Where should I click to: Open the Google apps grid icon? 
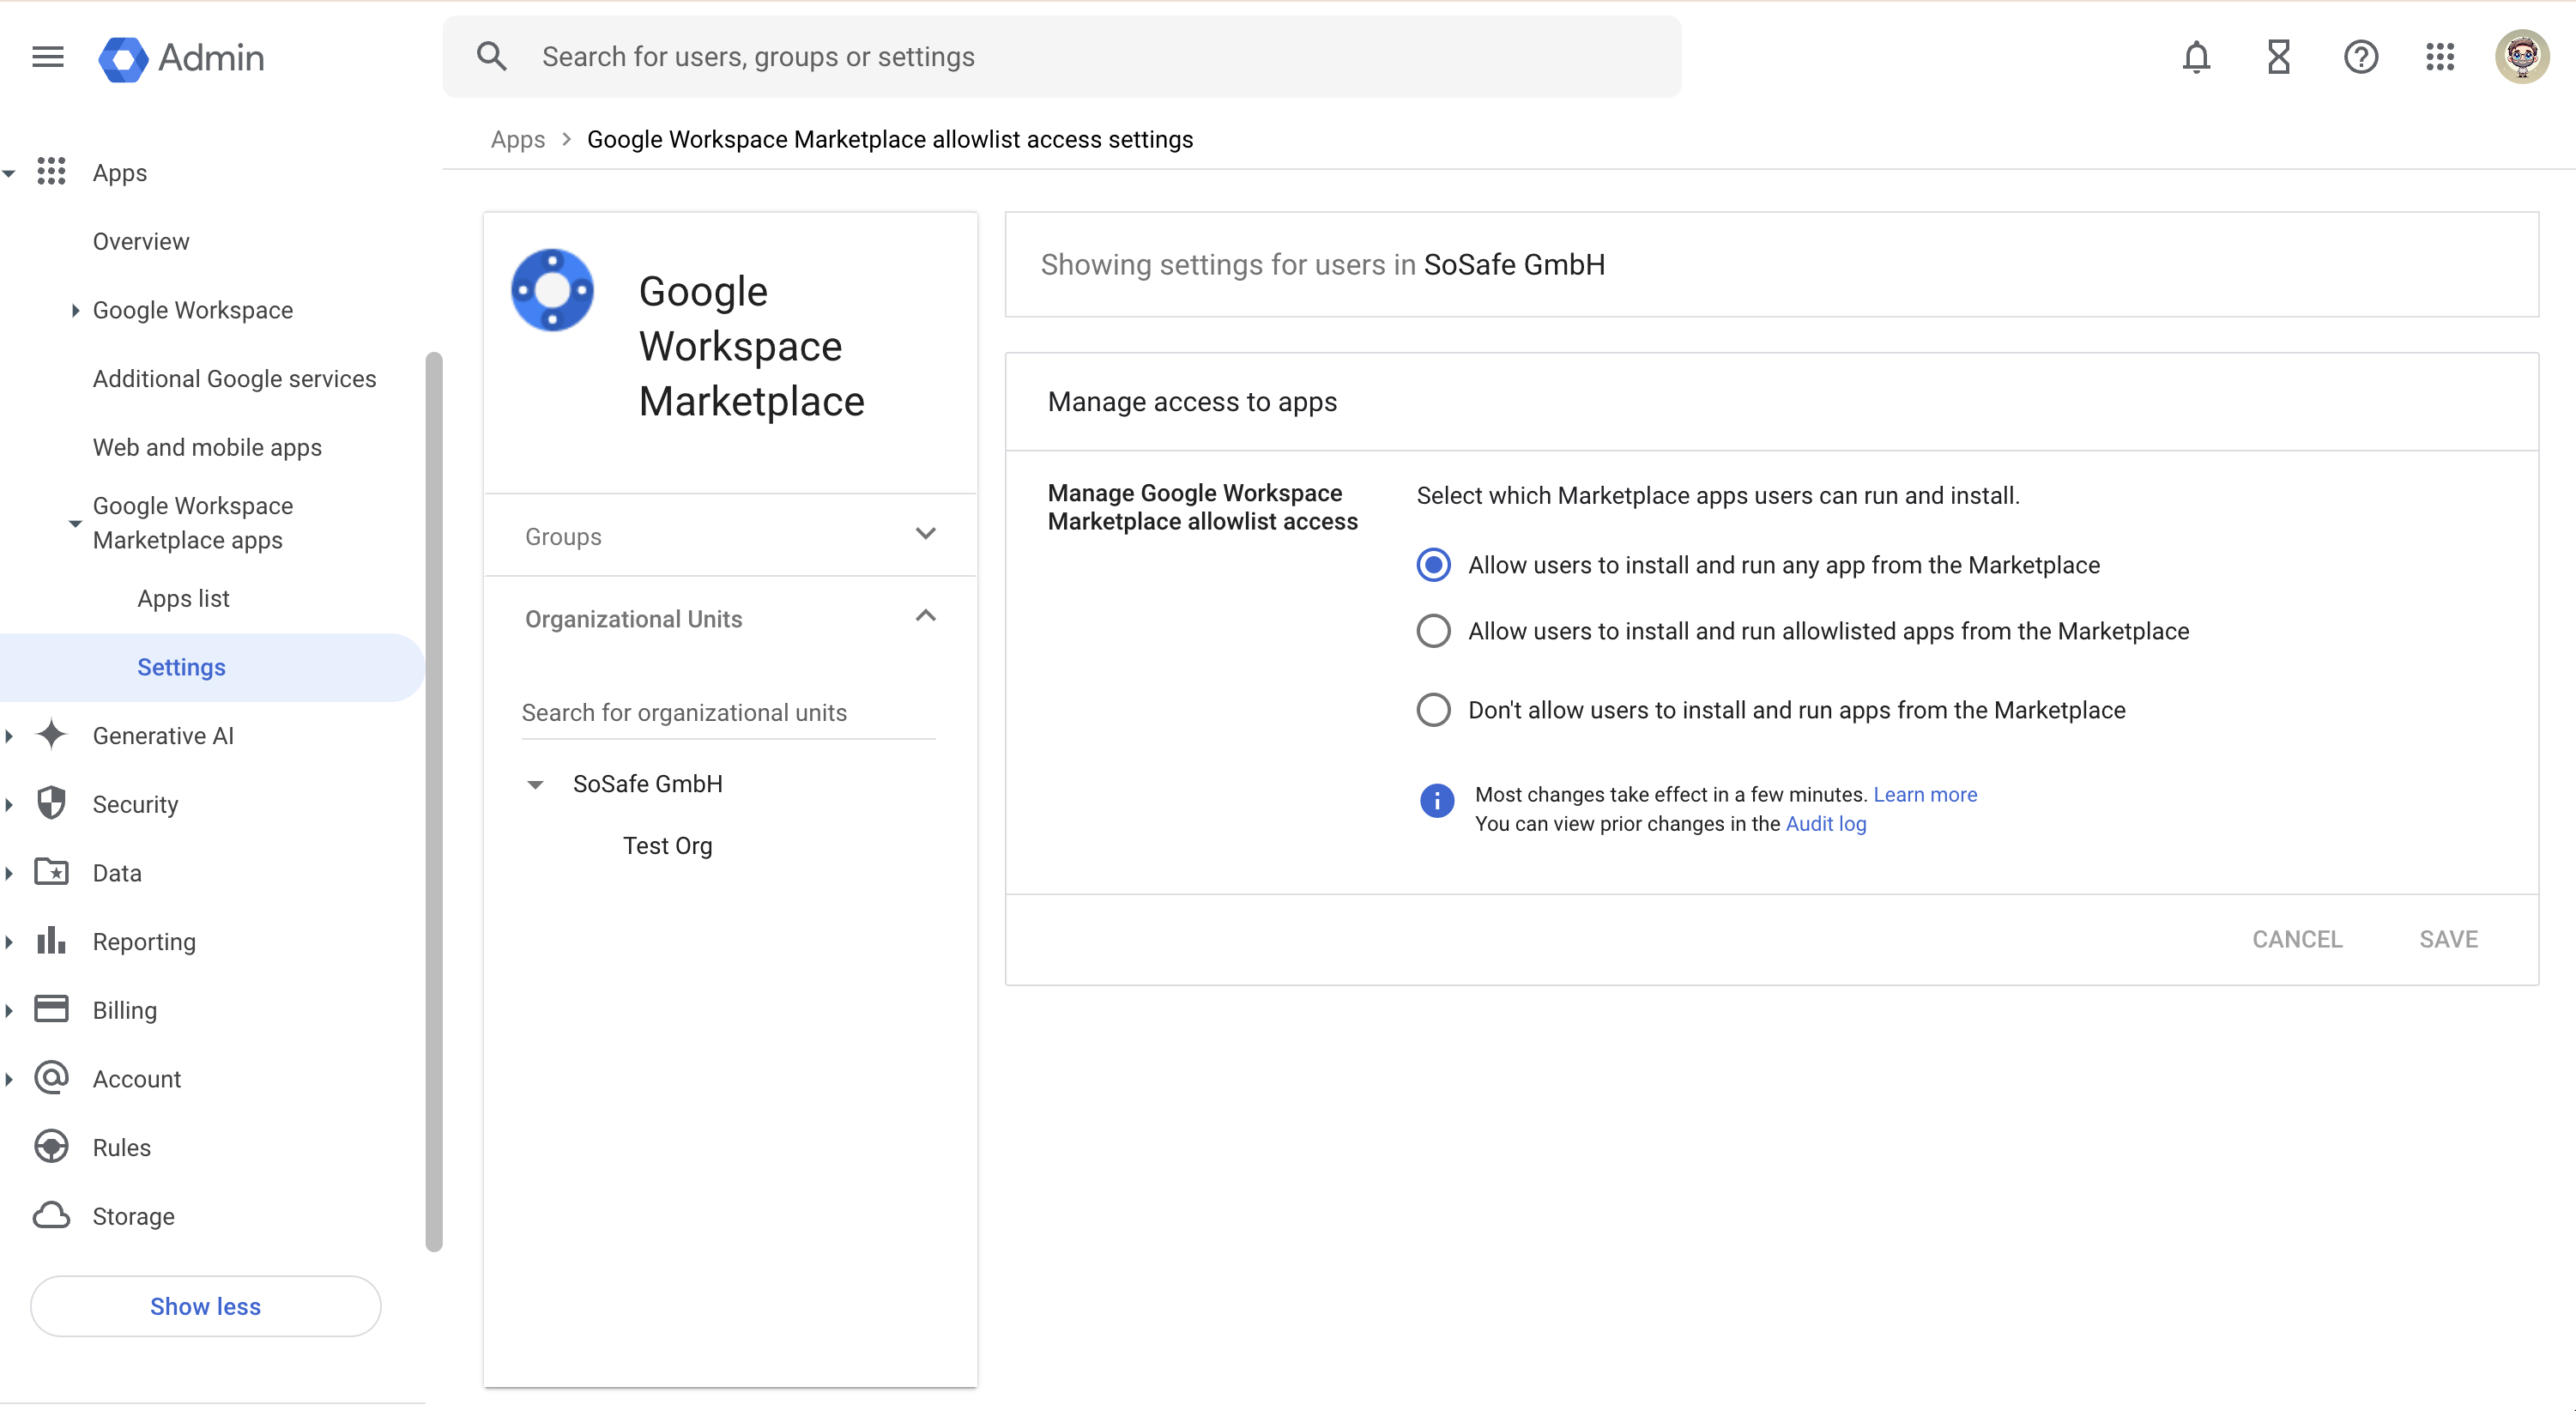[2440, 57]
